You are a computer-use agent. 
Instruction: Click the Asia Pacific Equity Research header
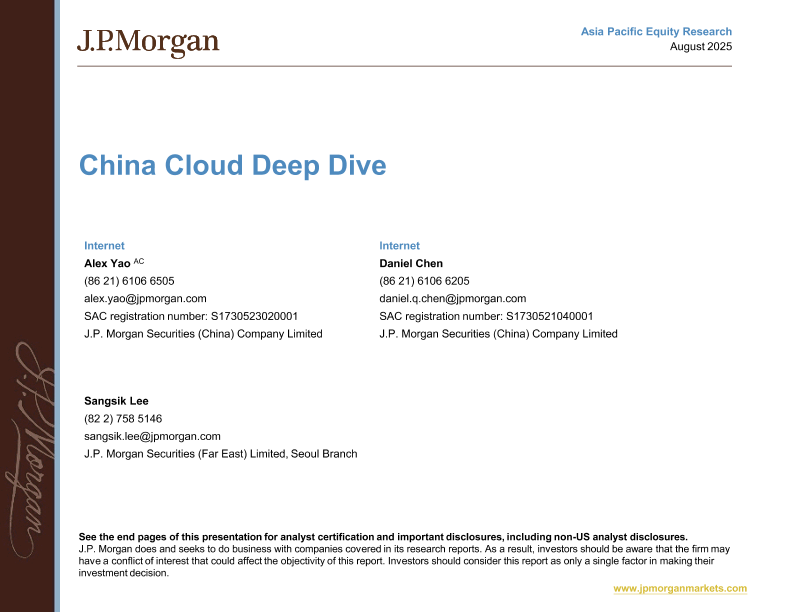point(656,32)
